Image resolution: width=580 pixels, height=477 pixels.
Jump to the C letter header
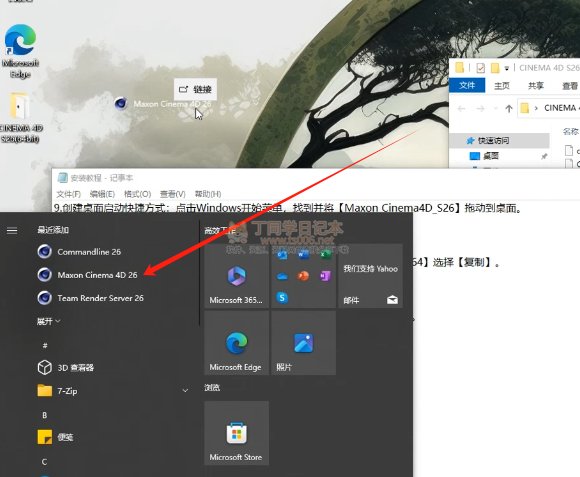pos(44,462)
